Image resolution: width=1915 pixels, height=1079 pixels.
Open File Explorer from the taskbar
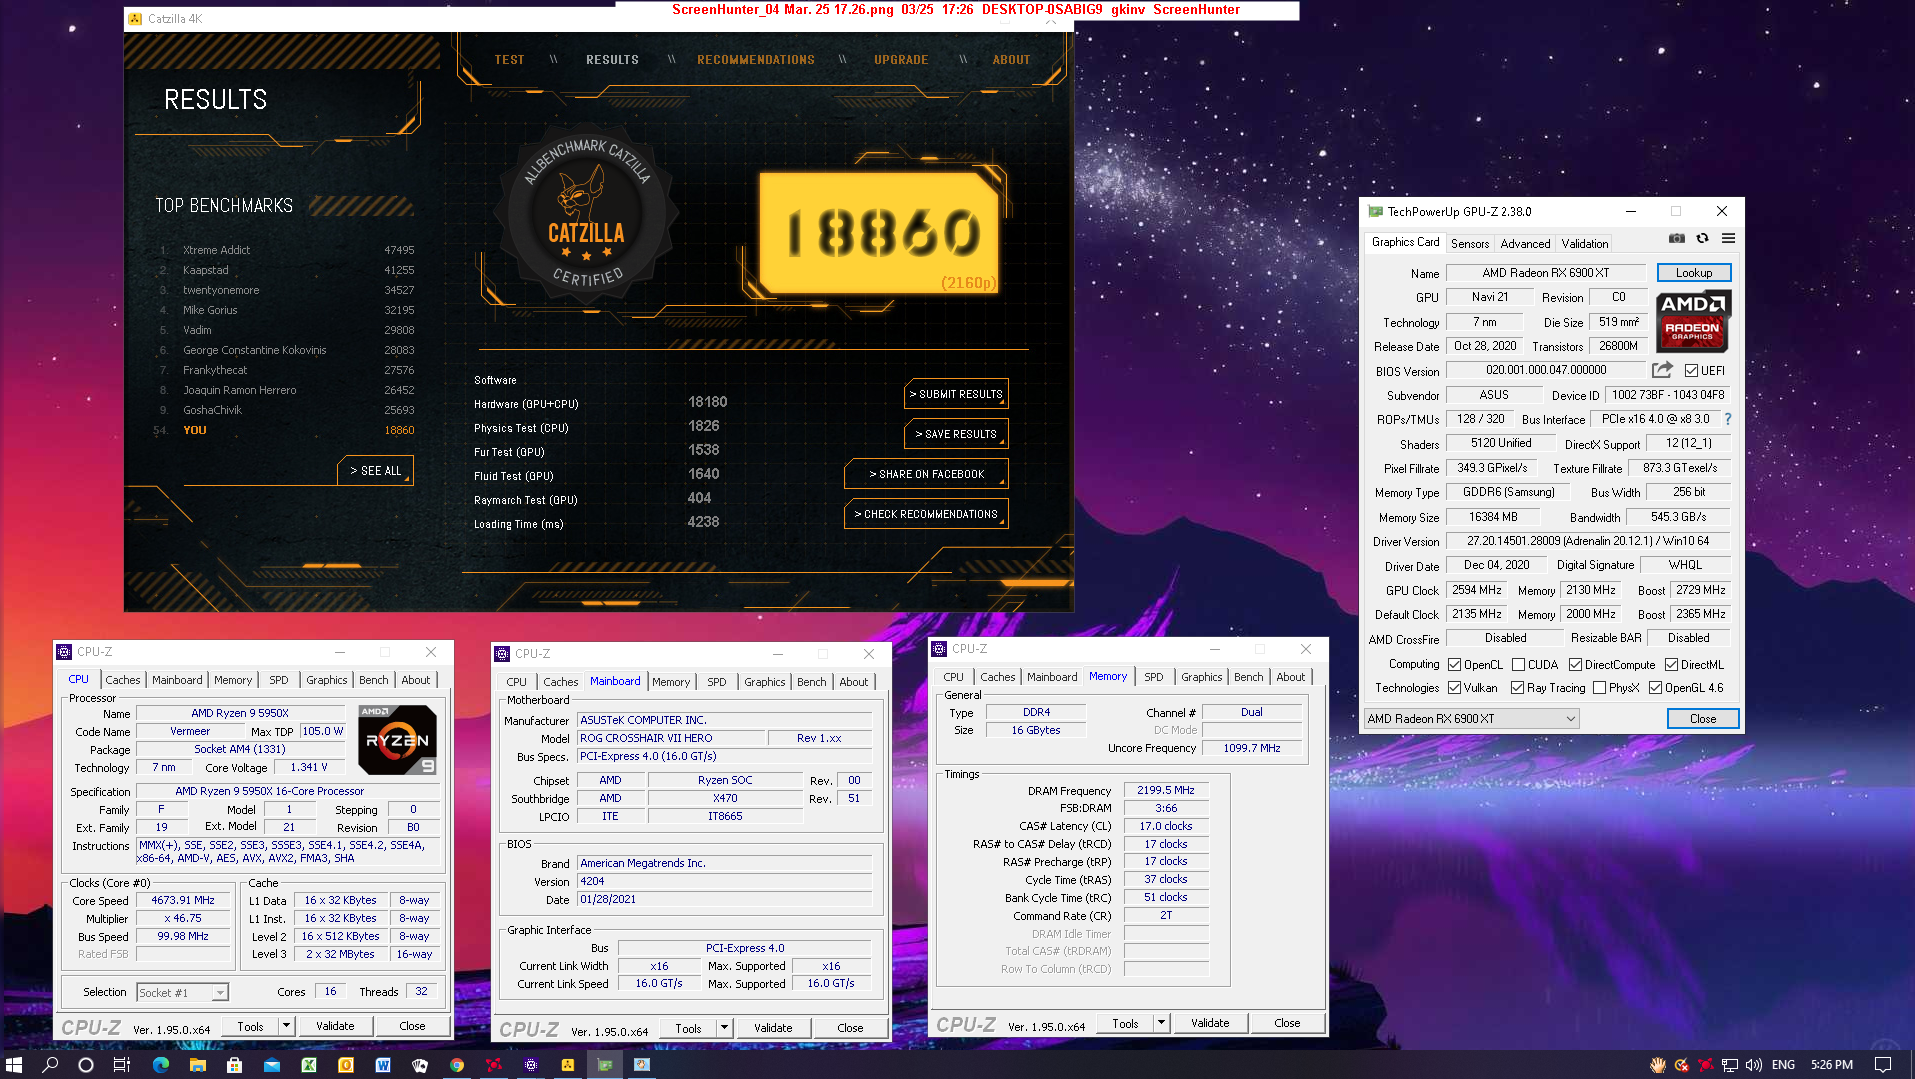click(197, 1065)
